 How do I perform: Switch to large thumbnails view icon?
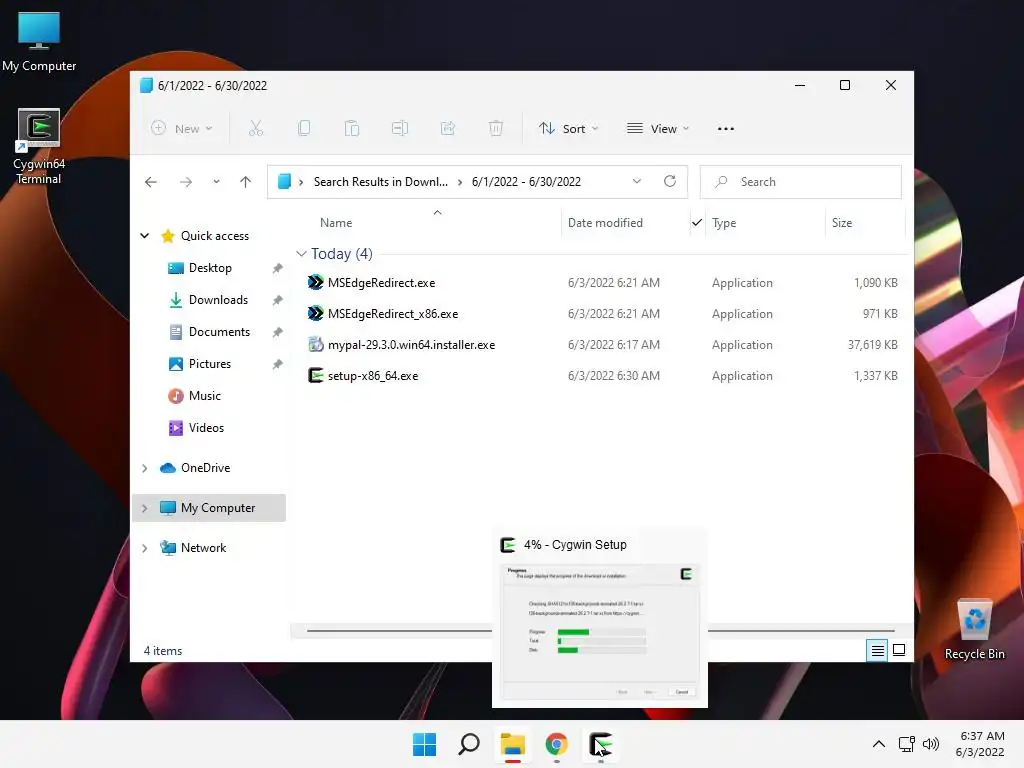click(899, 650)
